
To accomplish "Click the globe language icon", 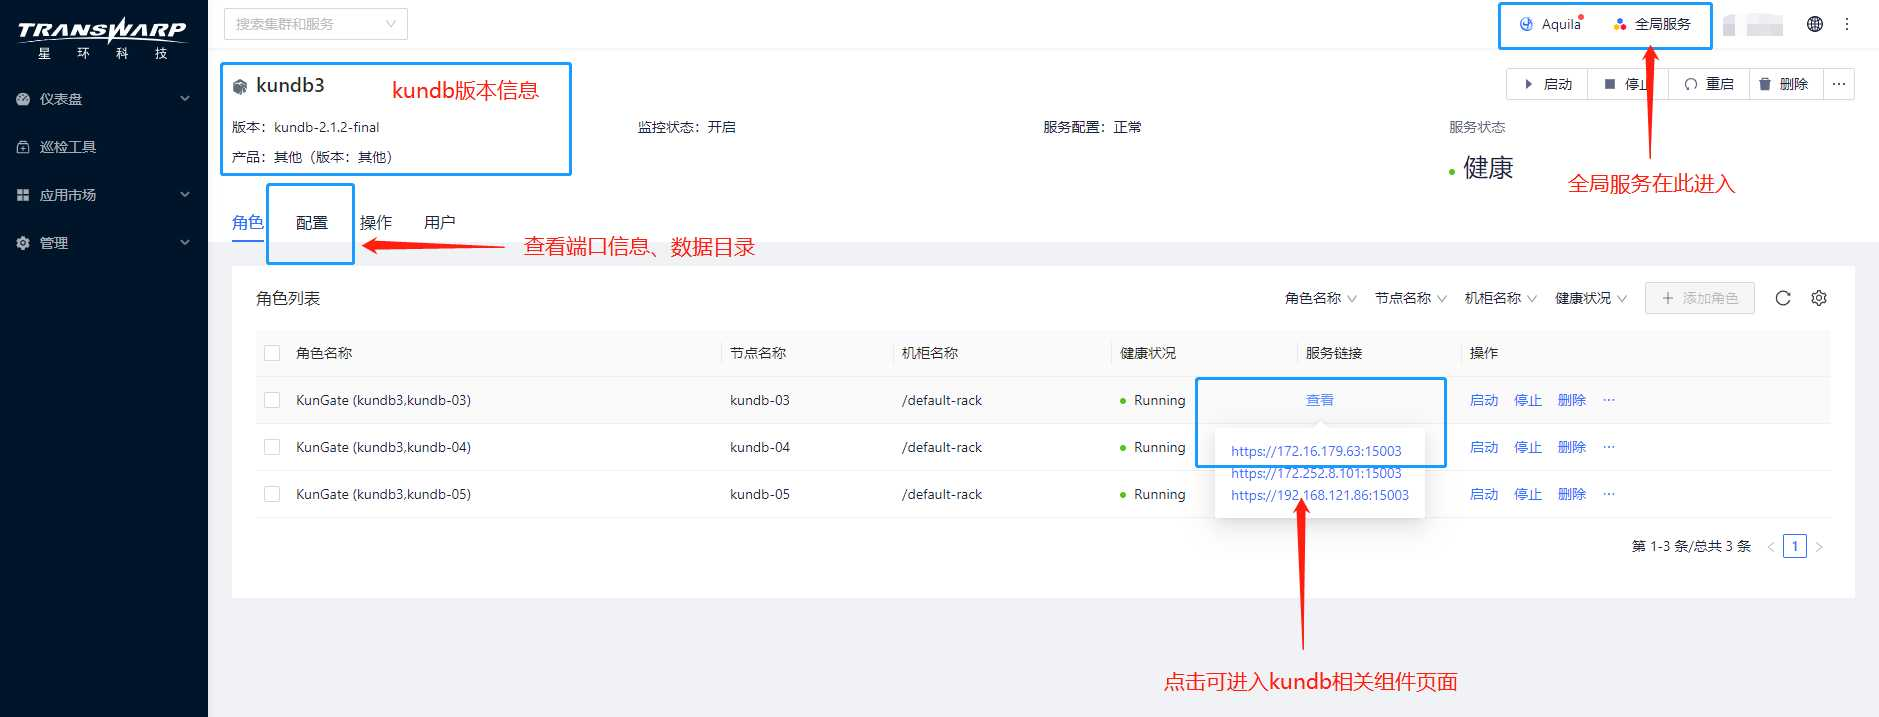I will (x=1815, y=24).
